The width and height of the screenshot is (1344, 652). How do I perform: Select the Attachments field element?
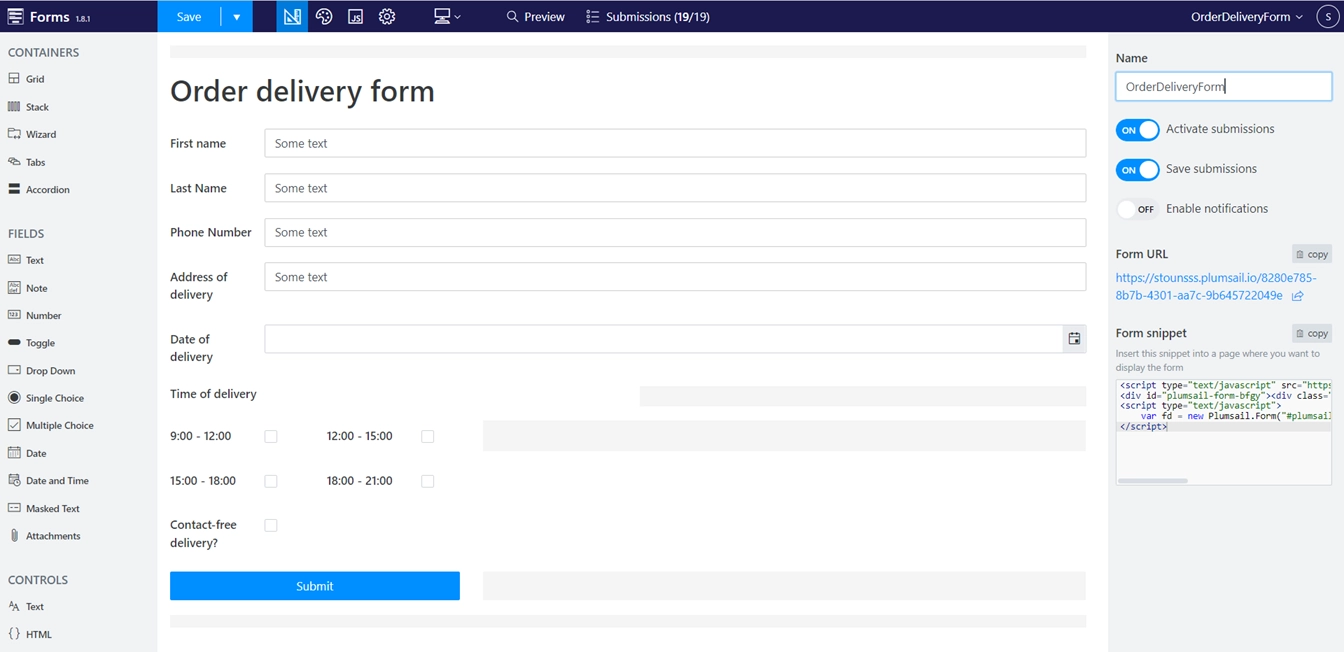(x=44, y=536)
